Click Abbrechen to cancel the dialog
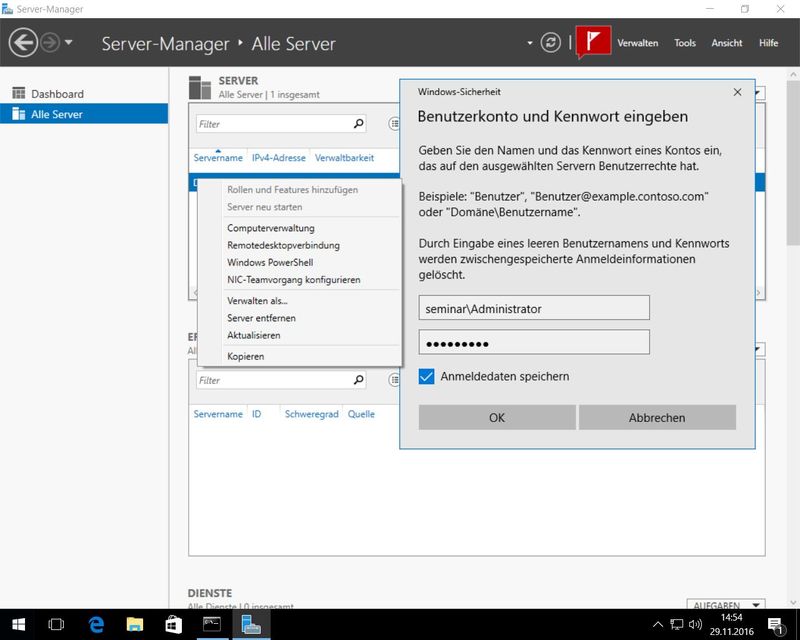Screen dimensions: 800x640 click(x=657, y=417)
